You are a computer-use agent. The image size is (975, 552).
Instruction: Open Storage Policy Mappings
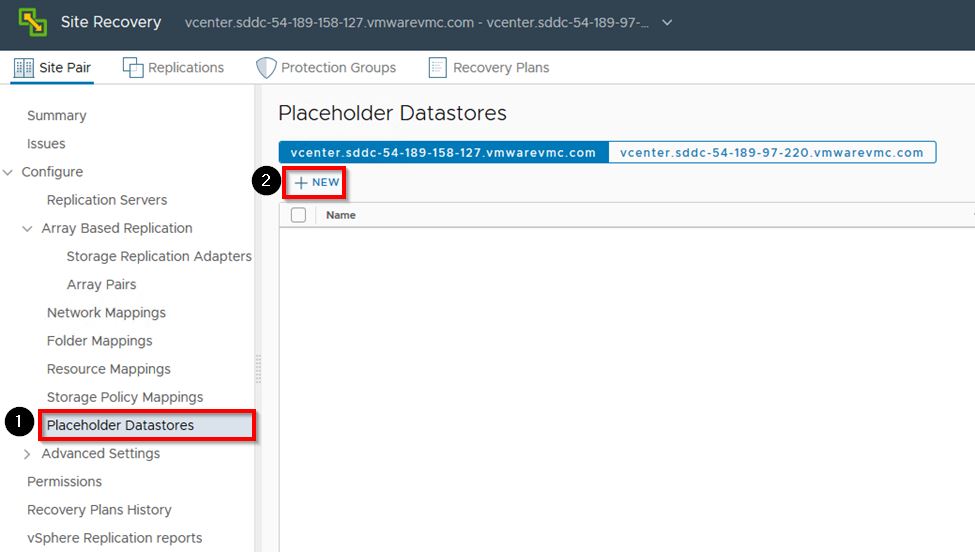(x=125, y=397)
